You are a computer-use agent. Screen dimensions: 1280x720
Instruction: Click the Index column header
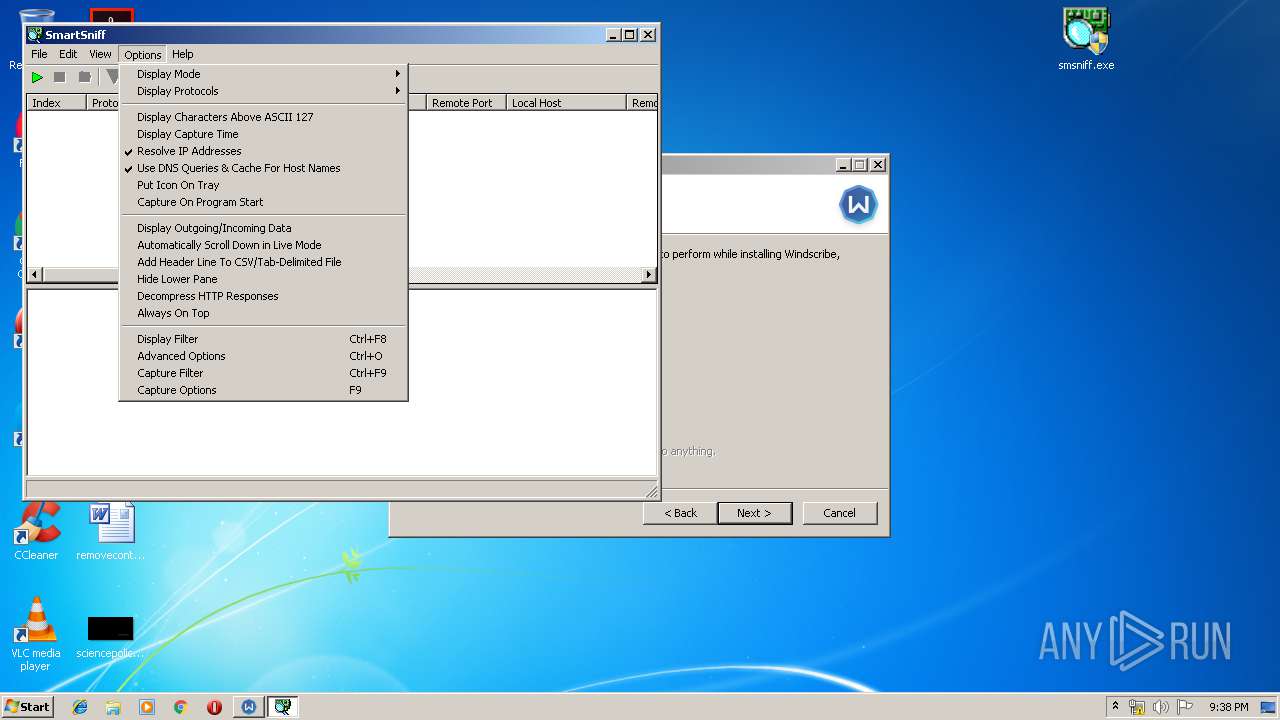pyautogui.click(x=56, y=103)
